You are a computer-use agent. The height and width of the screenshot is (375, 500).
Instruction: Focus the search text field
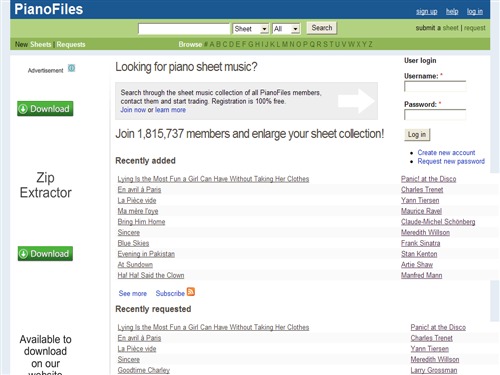tap(184, 29)
